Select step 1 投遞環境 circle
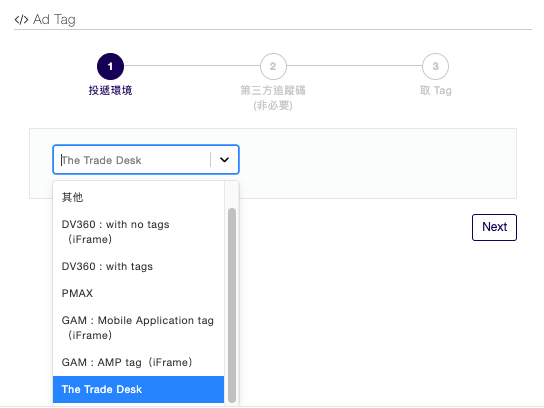Screen dimensions: 544x408 coord(110,66)
